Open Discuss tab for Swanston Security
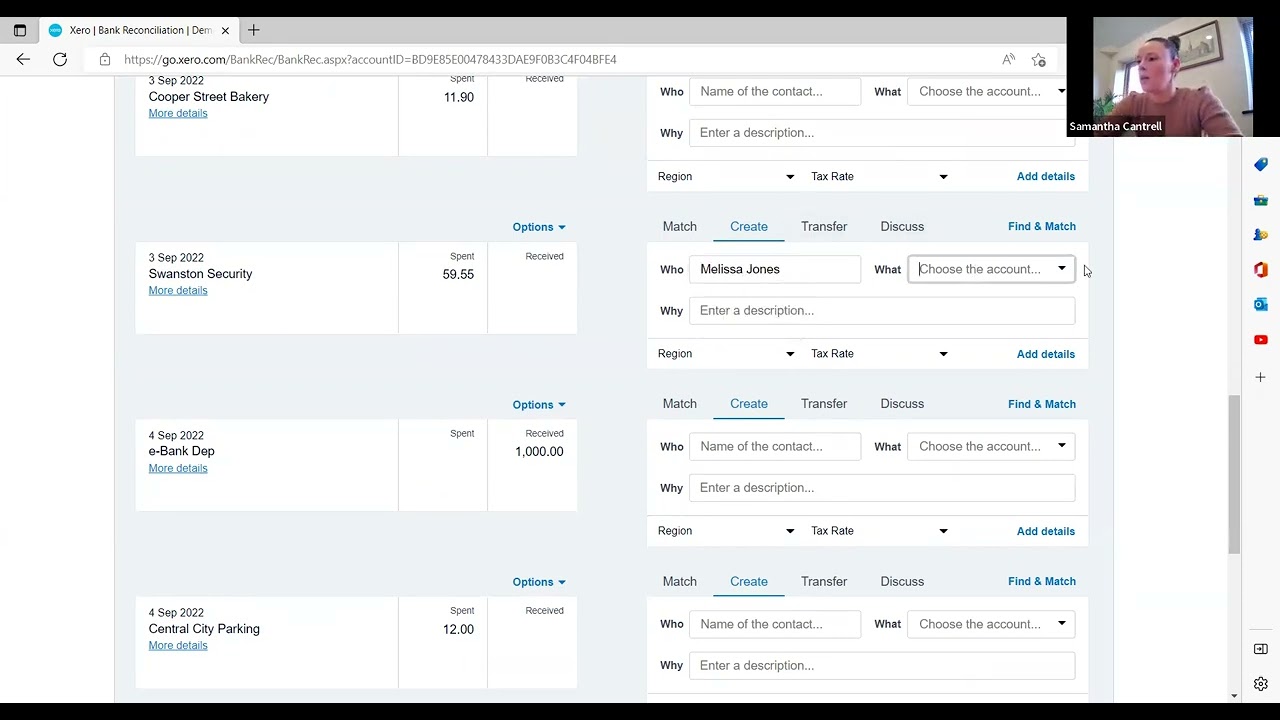 tap(902, 227)
